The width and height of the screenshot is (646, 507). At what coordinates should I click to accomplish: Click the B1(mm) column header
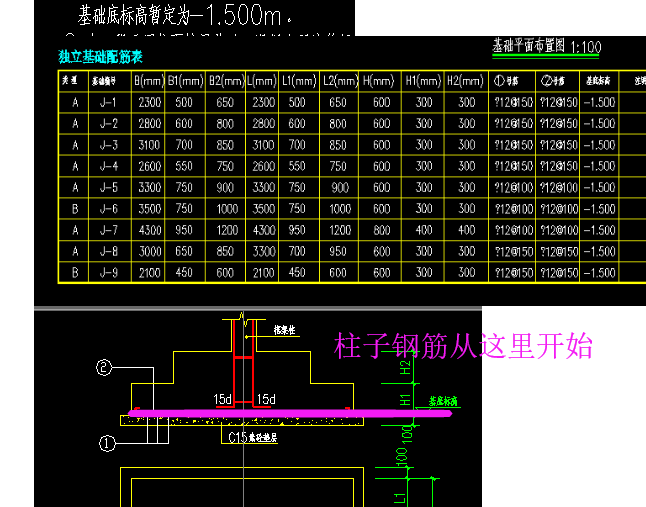[x=185, y=81]
